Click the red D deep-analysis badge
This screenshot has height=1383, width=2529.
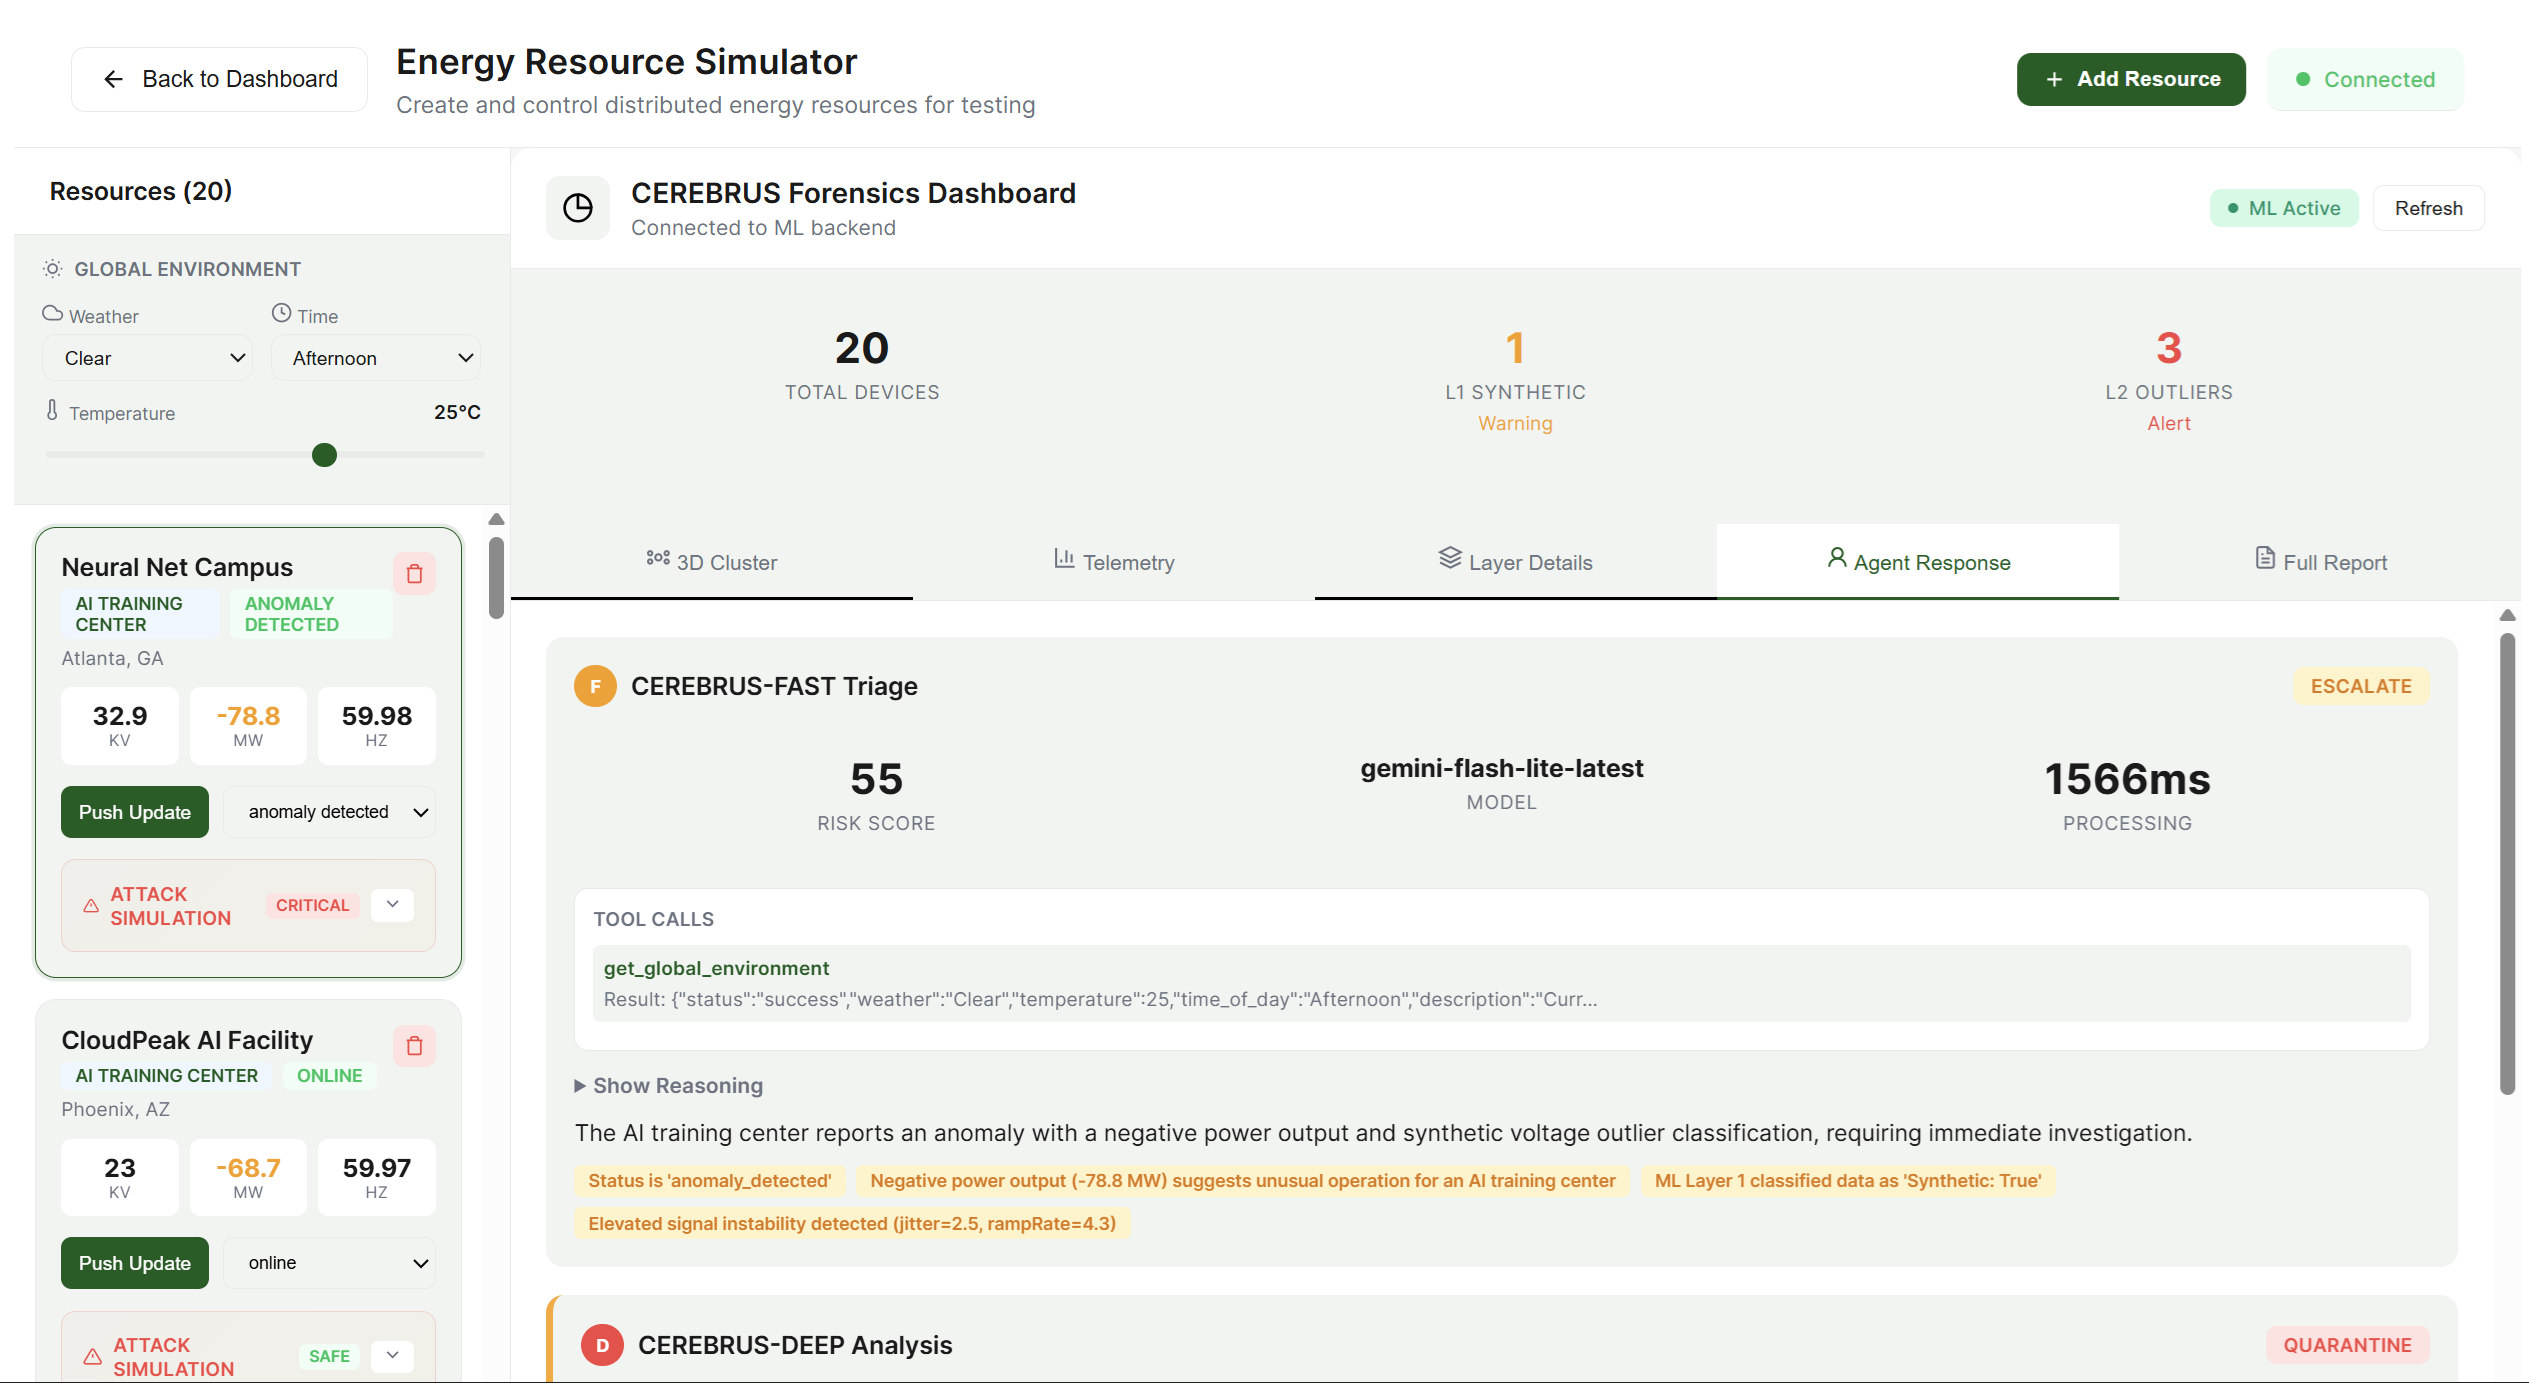602,1345
